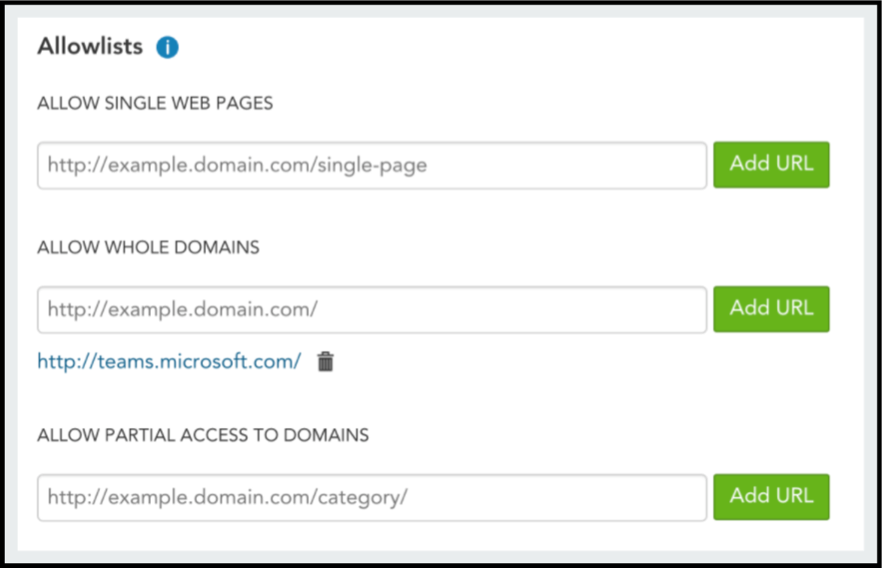Click the topmost green Add URL button

(x=771, y=165)
